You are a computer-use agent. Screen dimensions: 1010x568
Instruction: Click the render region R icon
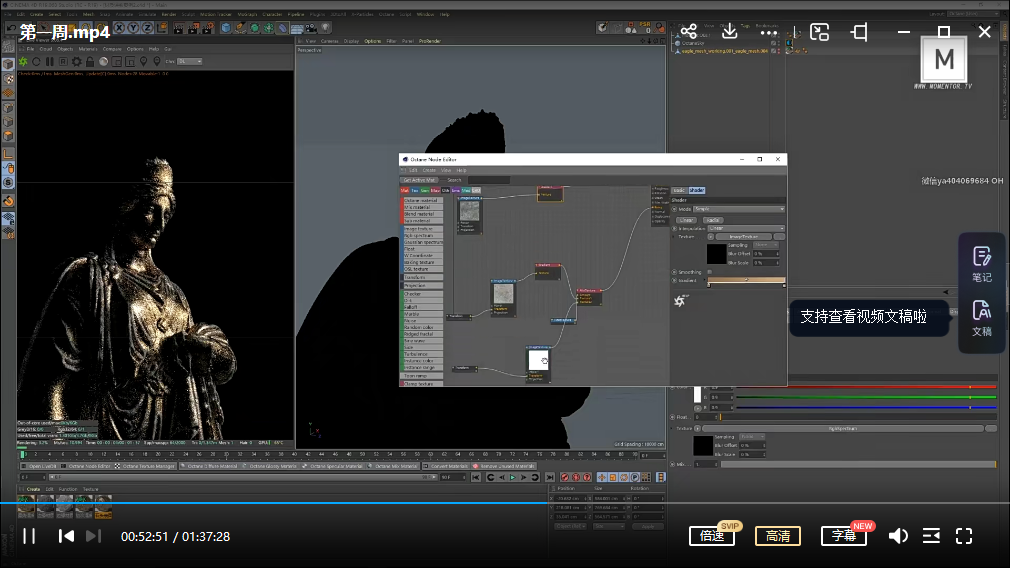(63, 62)
